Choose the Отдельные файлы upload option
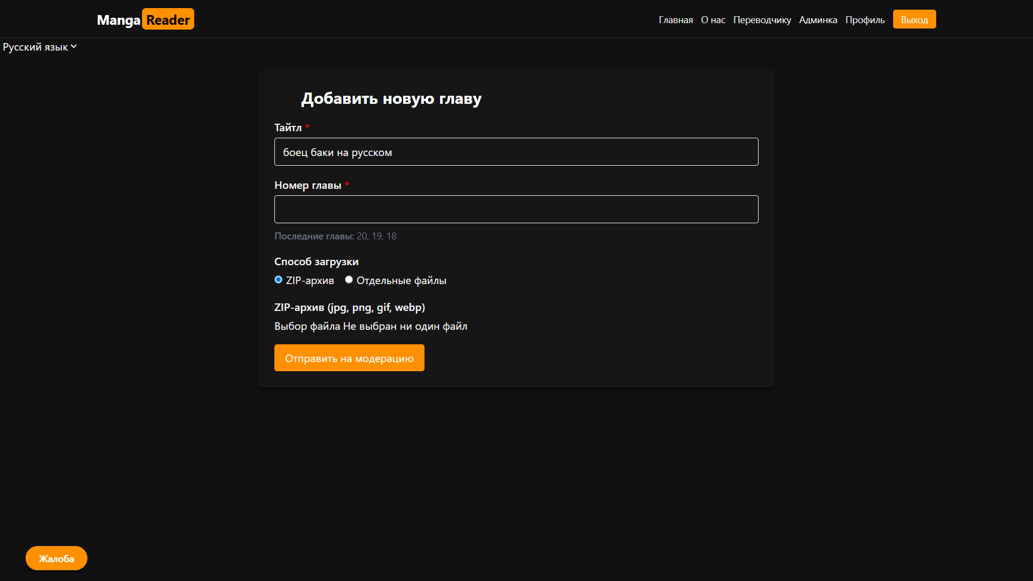Viewport: 1033px width, 581px height. click(x=349, y=280)
